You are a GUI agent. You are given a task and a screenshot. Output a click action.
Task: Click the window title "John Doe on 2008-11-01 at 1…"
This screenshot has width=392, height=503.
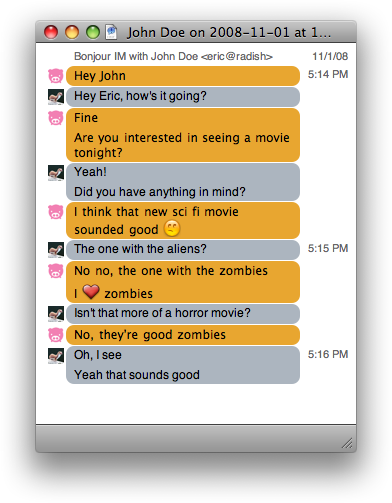tap(229, 33)
